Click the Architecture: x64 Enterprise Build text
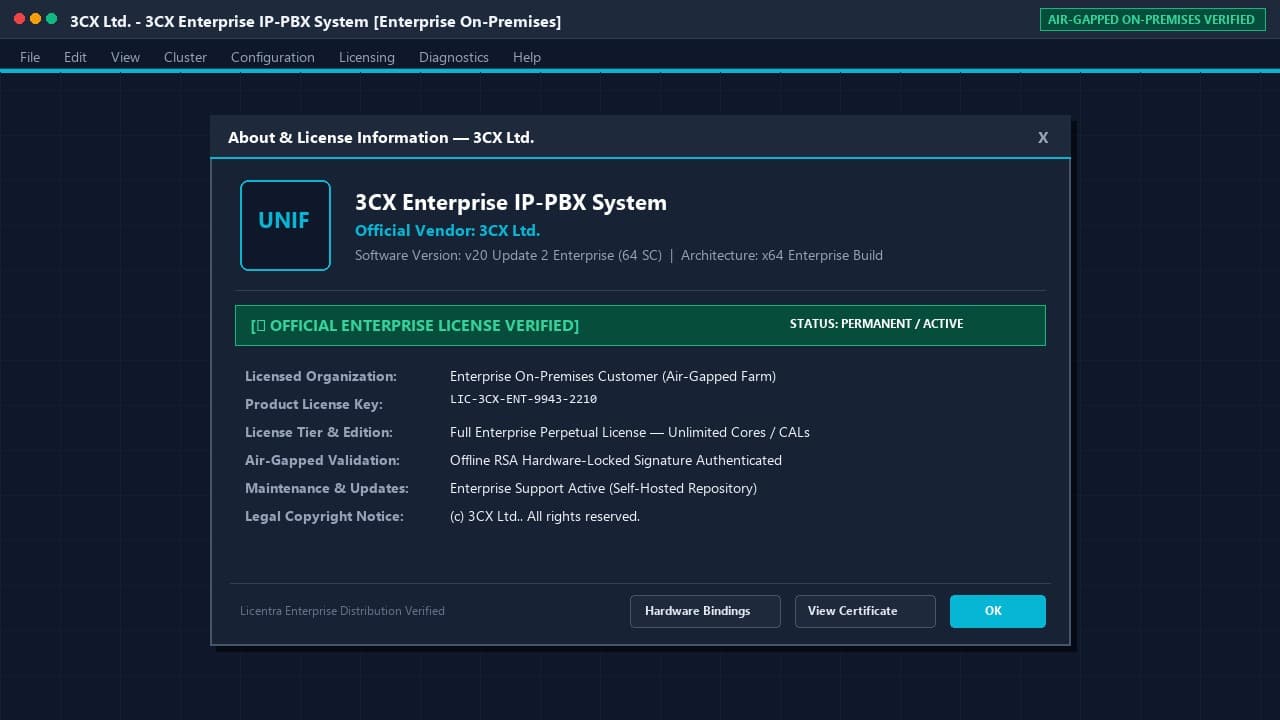This screenshot has height=720, width=1280. click(x=782, y=255)
